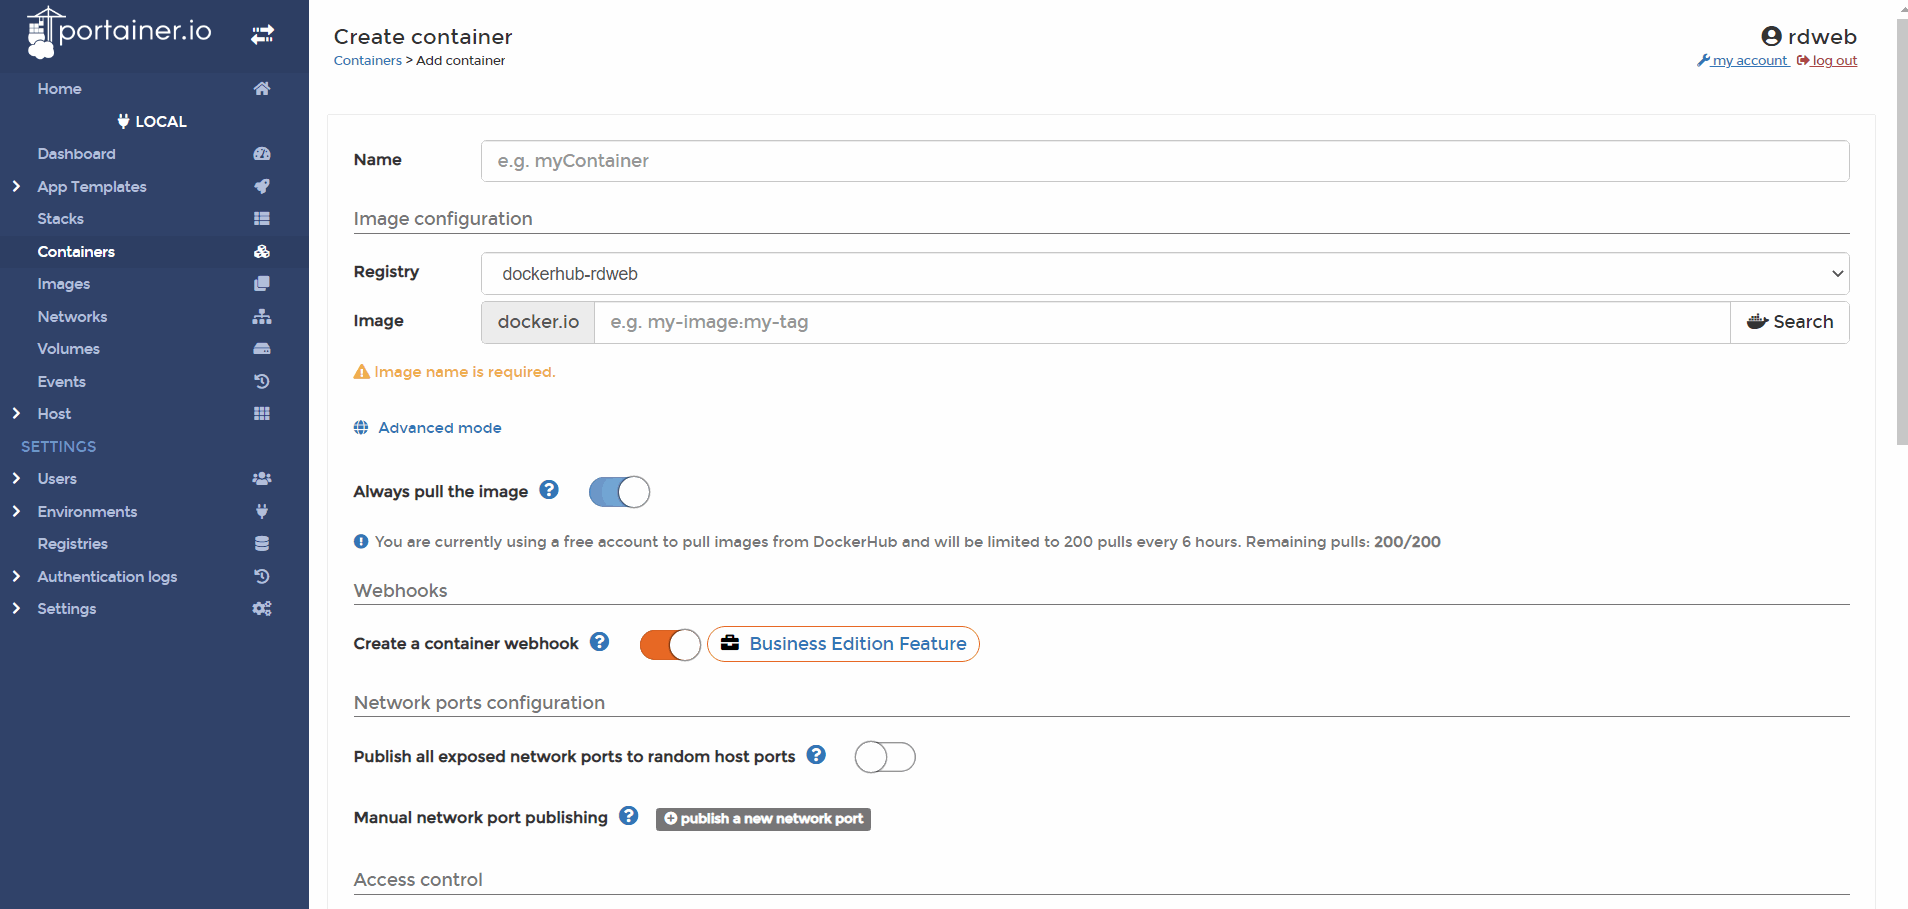Viewport: 1908px width, 909px height.
Task: Expand the Host menu entry
Action: (54, 413)
